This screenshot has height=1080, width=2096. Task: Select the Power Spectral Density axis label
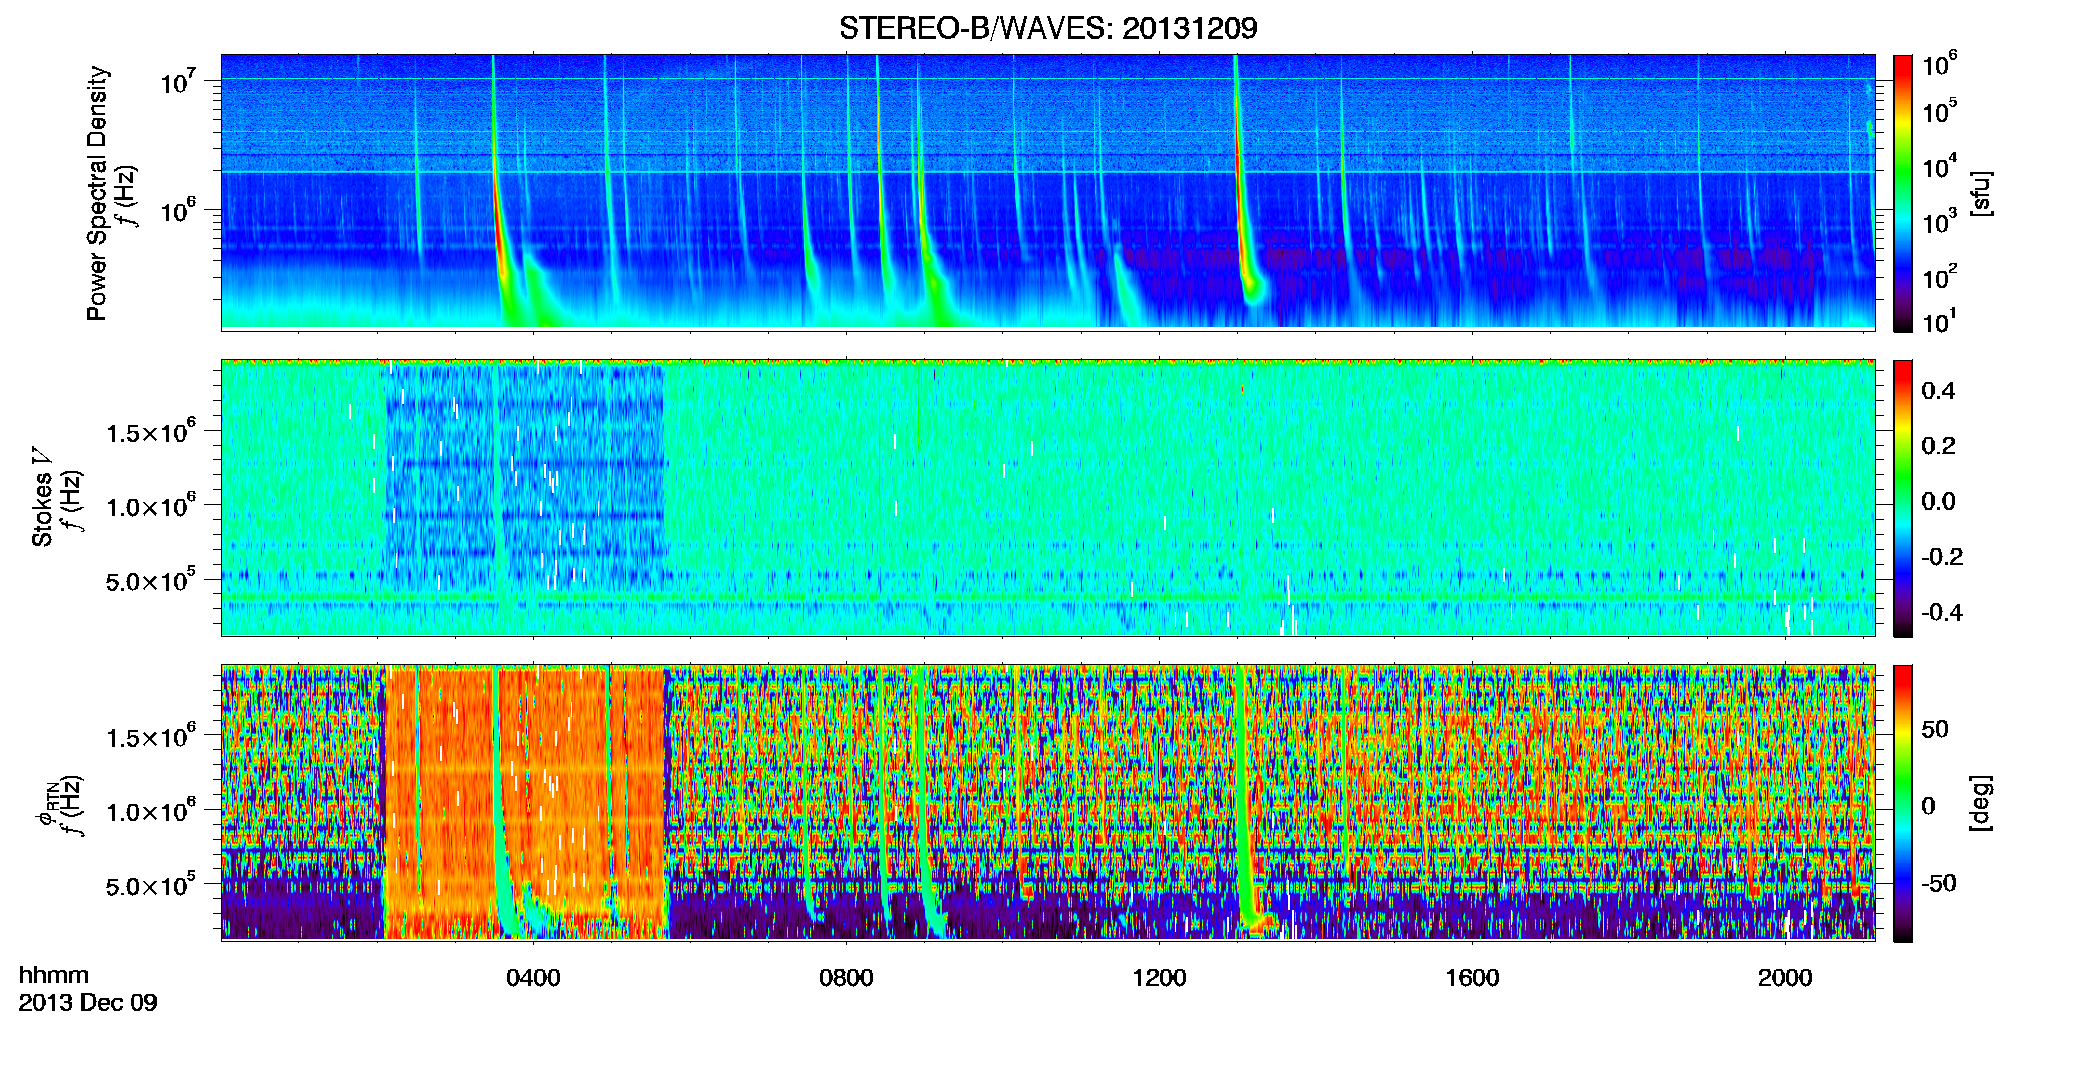pos(97,193)
